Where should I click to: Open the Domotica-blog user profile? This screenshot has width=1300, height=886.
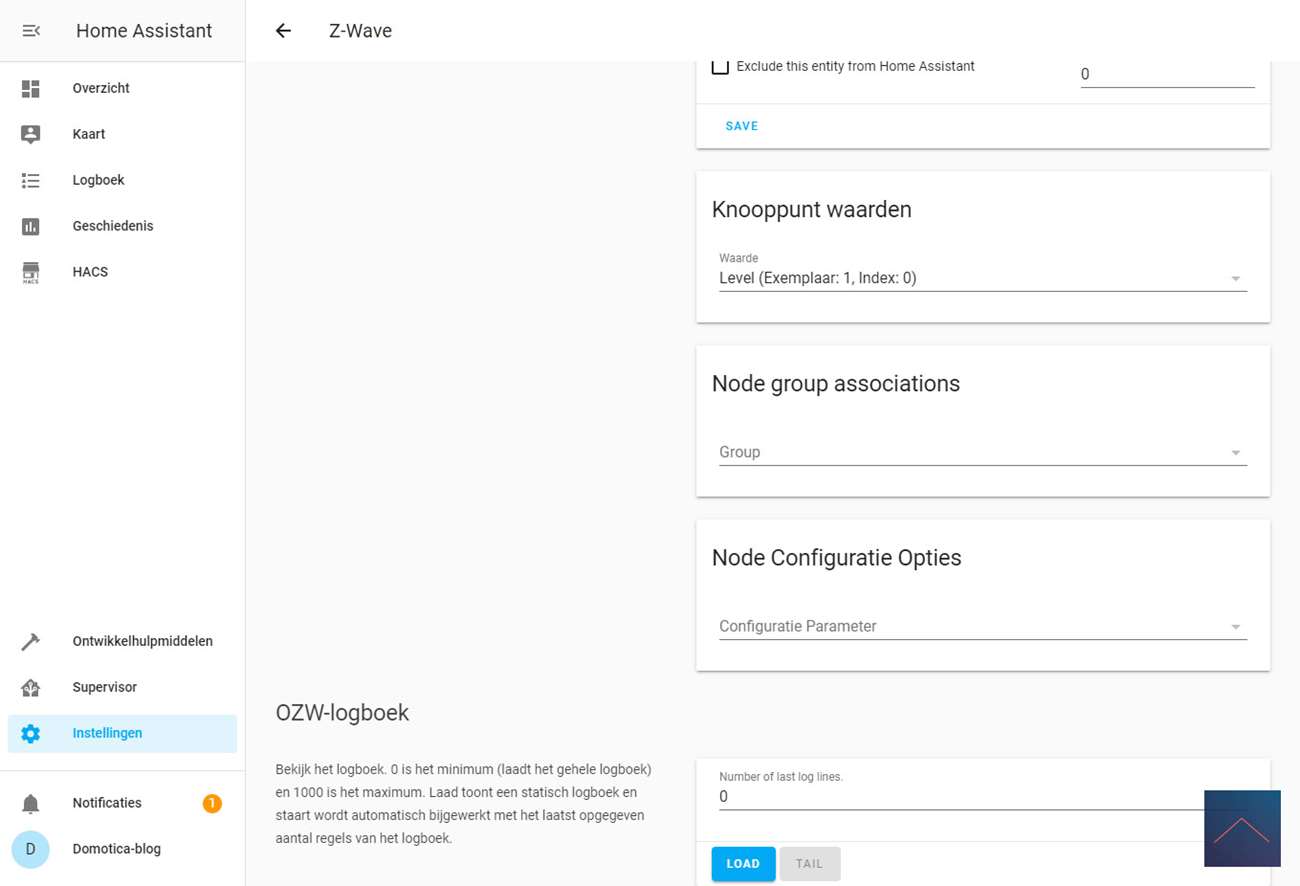(116, 849)
